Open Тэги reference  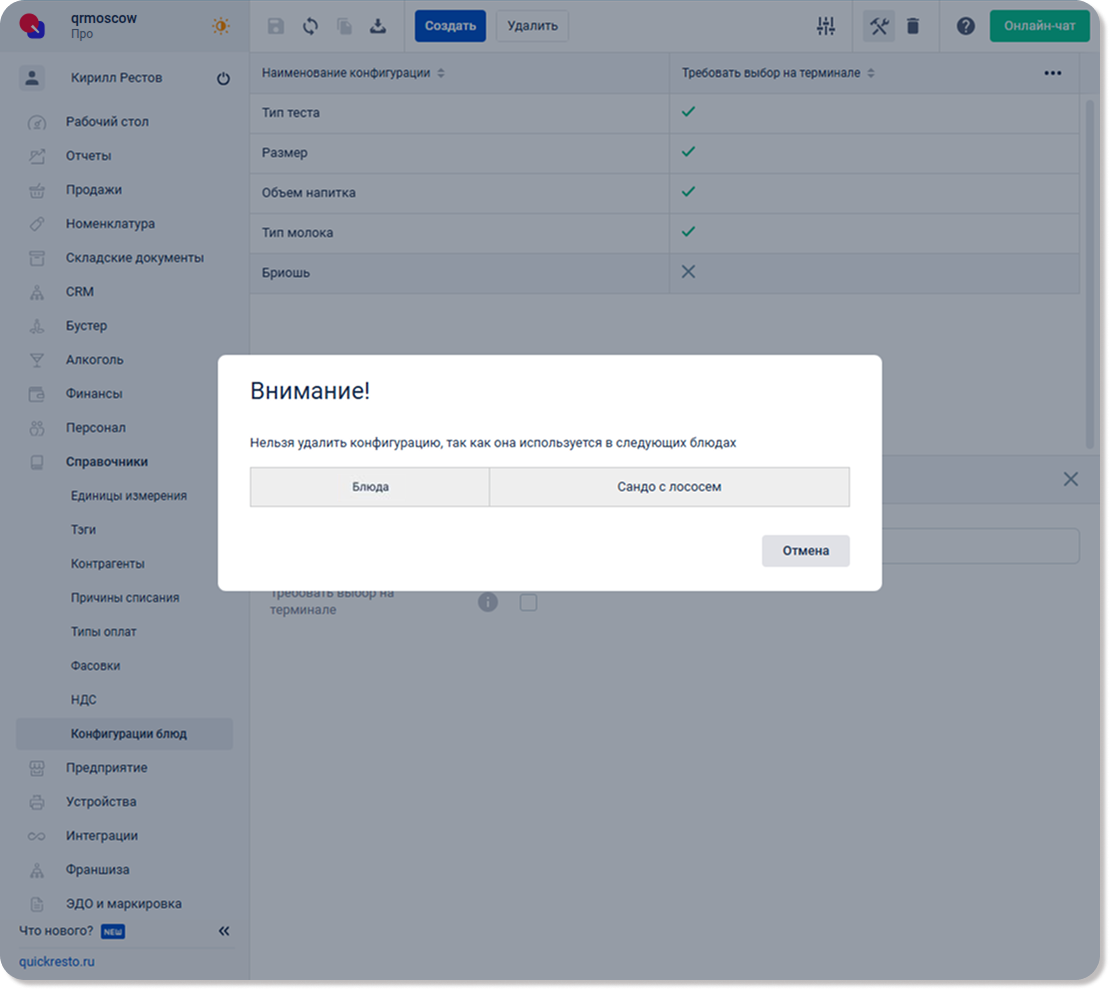pyautogui.click(x=83, y=530)
